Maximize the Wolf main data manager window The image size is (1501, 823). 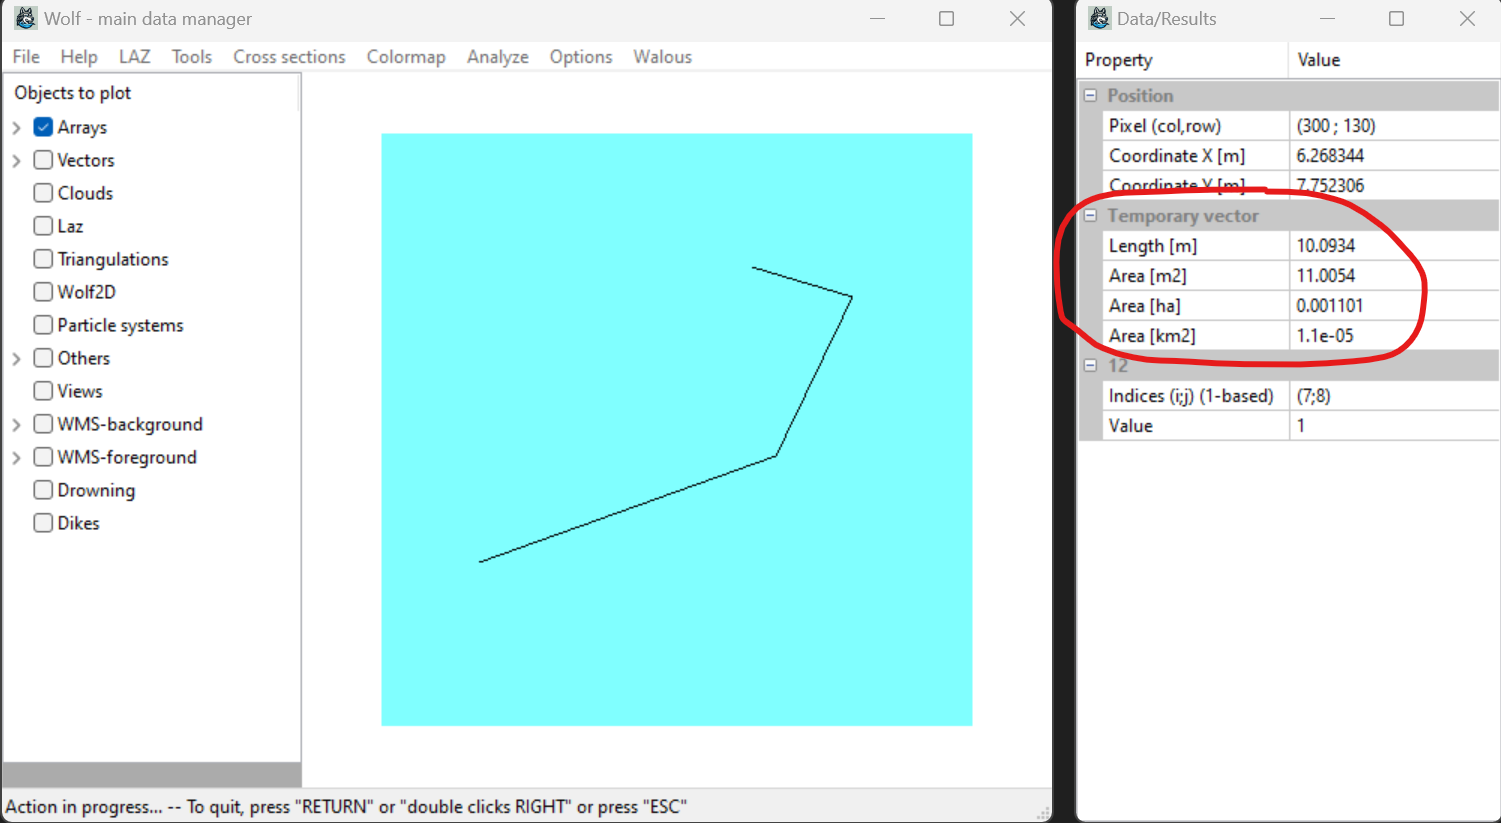point(946,18)
